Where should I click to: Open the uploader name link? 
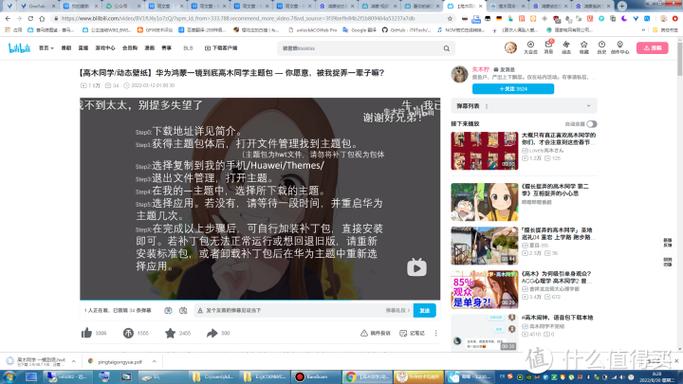(480, 69)
